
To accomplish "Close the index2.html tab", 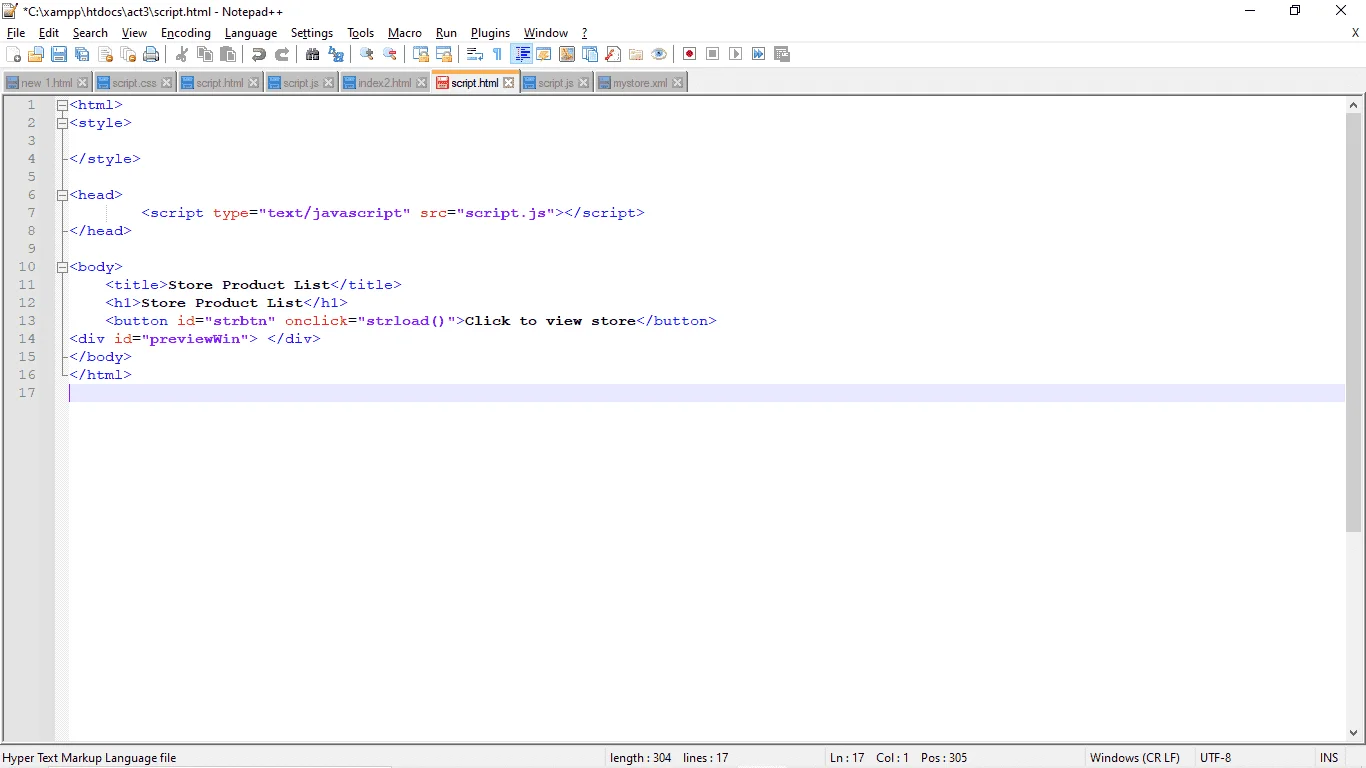I will pyautogui.click(x=421, y=83).
